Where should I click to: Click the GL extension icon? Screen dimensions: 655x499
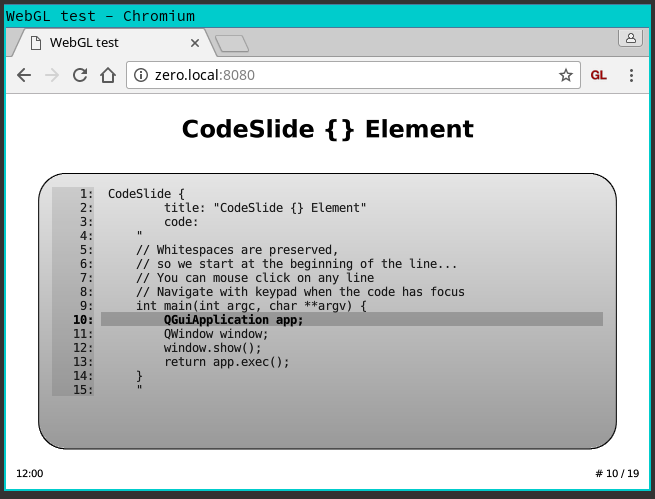click(599, 75)
